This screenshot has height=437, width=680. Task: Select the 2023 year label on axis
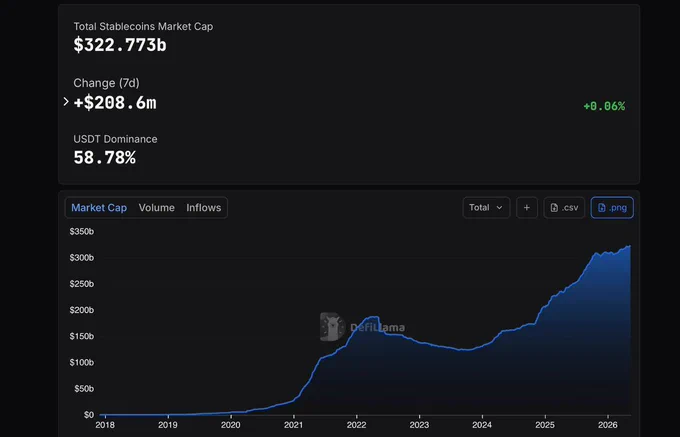[x=419, y=425]
